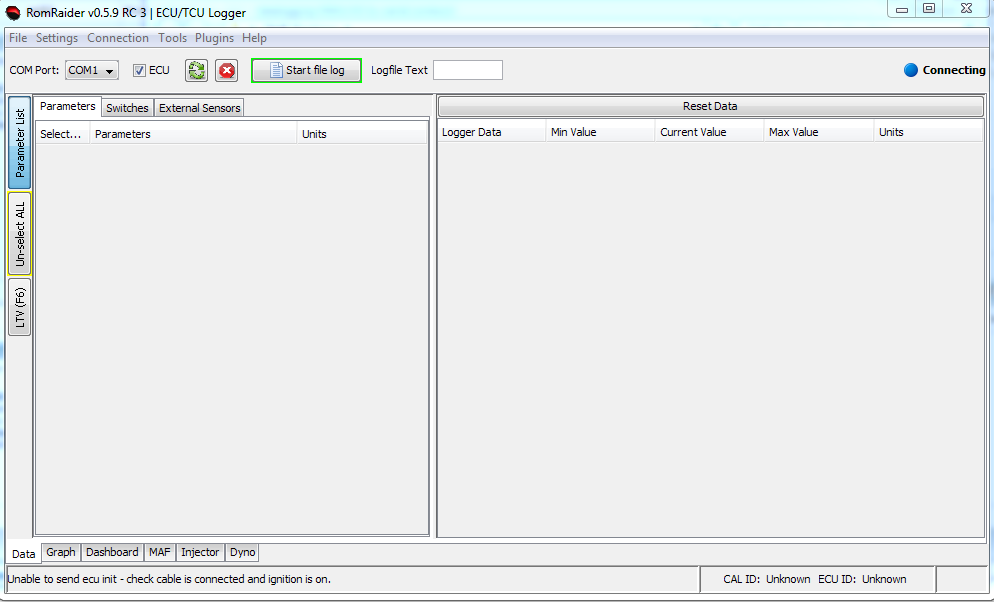Viewport: 994px width, 602px height.
Task: Click the Reset Data button
Action: pos(710,106)
